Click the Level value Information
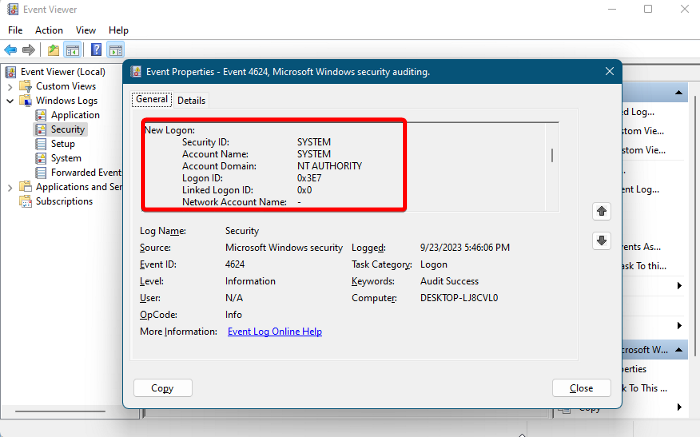The image size is (700, 437). point(250,281)
